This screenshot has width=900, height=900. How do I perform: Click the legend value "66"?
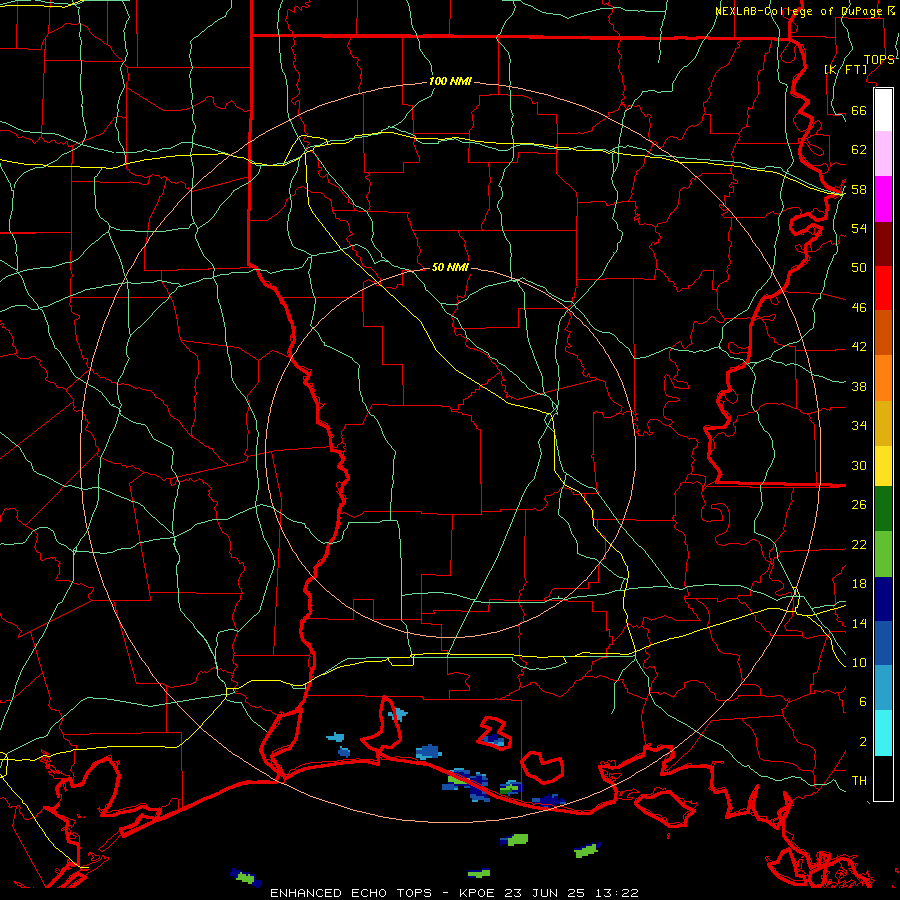point(859,110)
